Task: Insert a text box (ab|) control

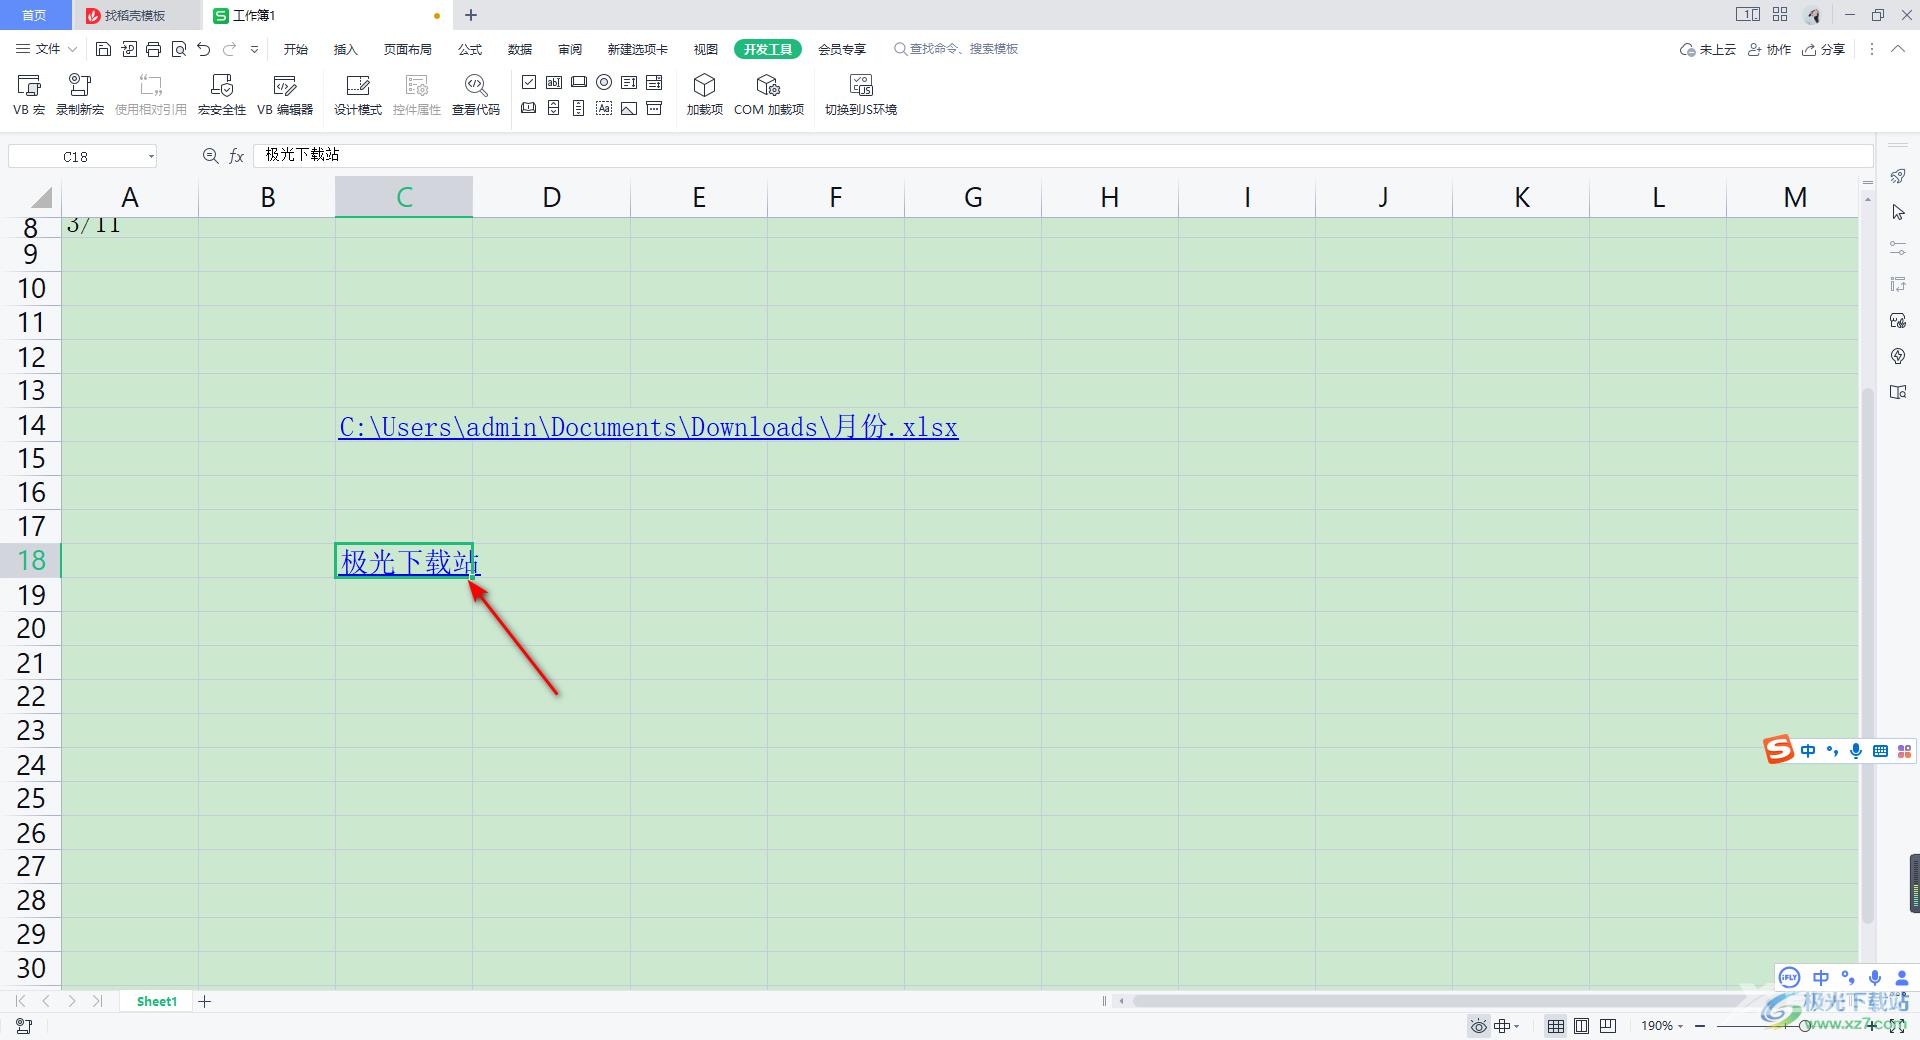Action: (x=554, y=83)
